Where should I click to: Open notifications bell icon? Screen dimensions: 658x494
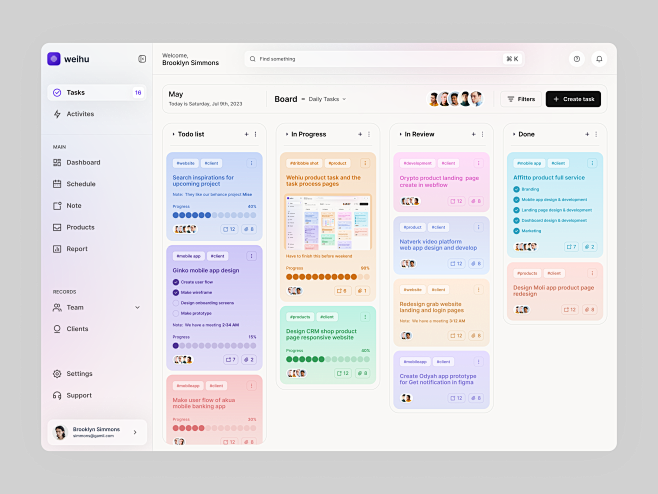coord(599,59)
